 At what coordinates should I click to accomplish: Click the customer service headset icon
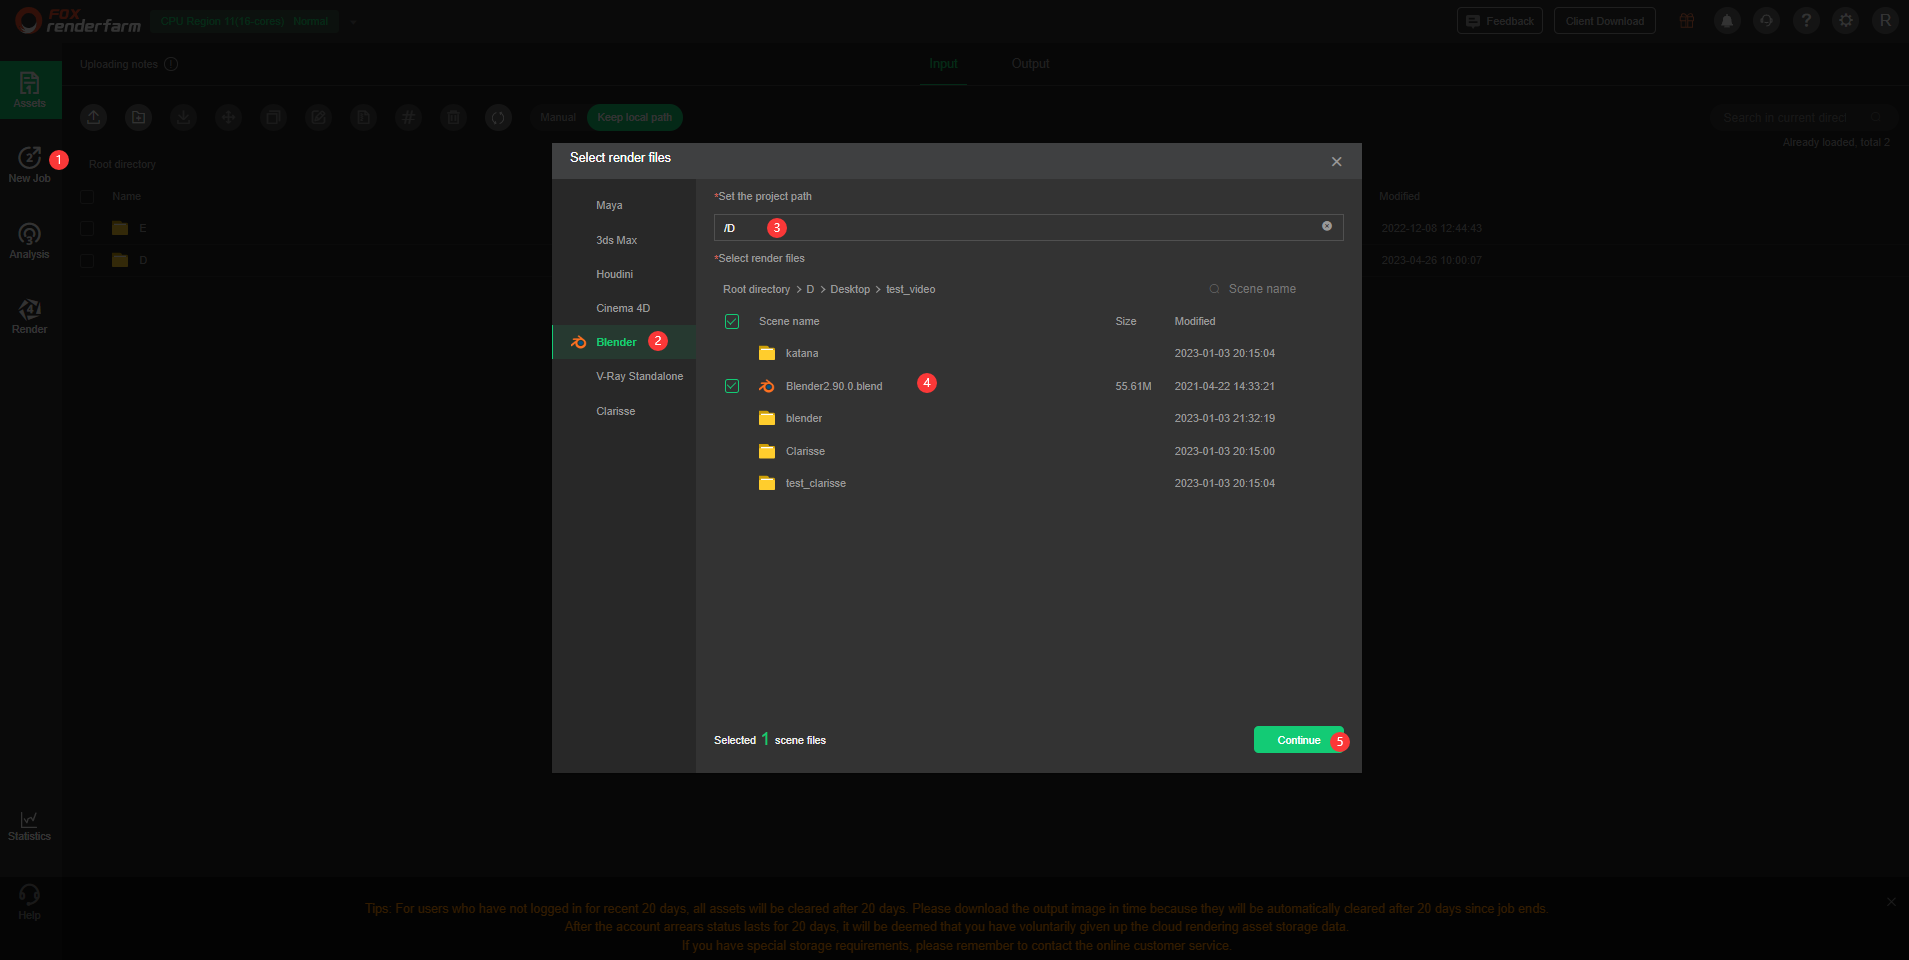pos(1767,21)
